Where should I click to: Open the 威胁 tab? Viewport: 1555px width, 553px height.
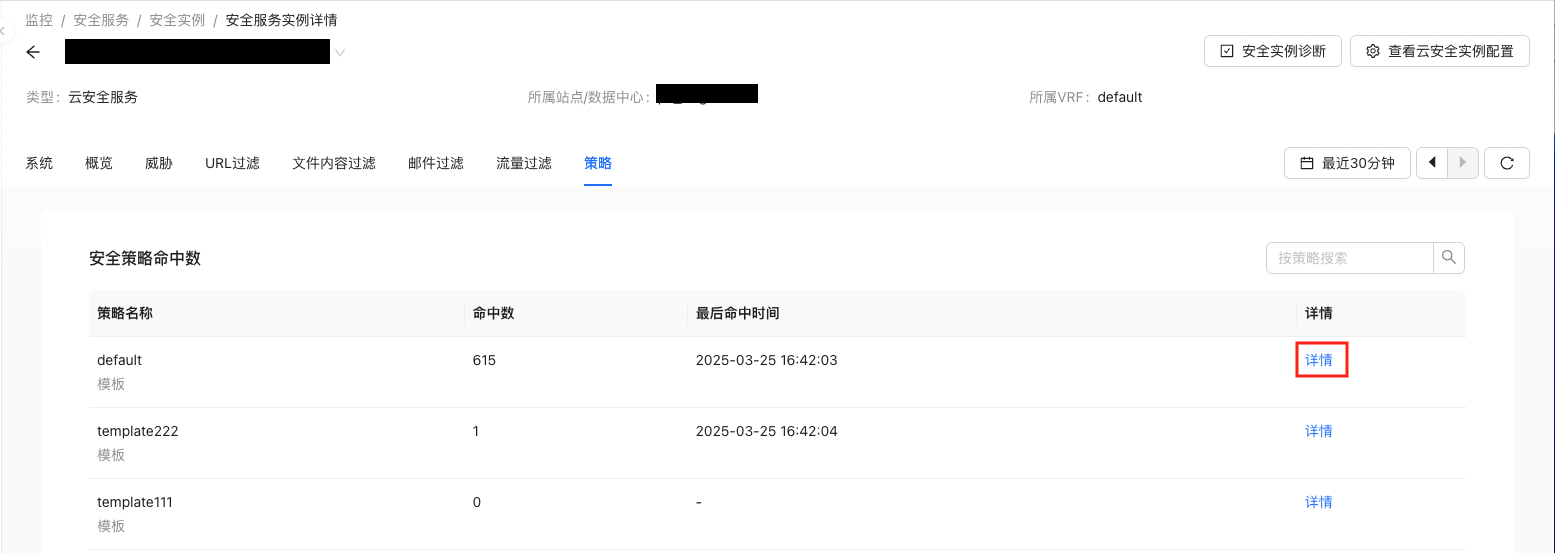(x=159, y=163)
